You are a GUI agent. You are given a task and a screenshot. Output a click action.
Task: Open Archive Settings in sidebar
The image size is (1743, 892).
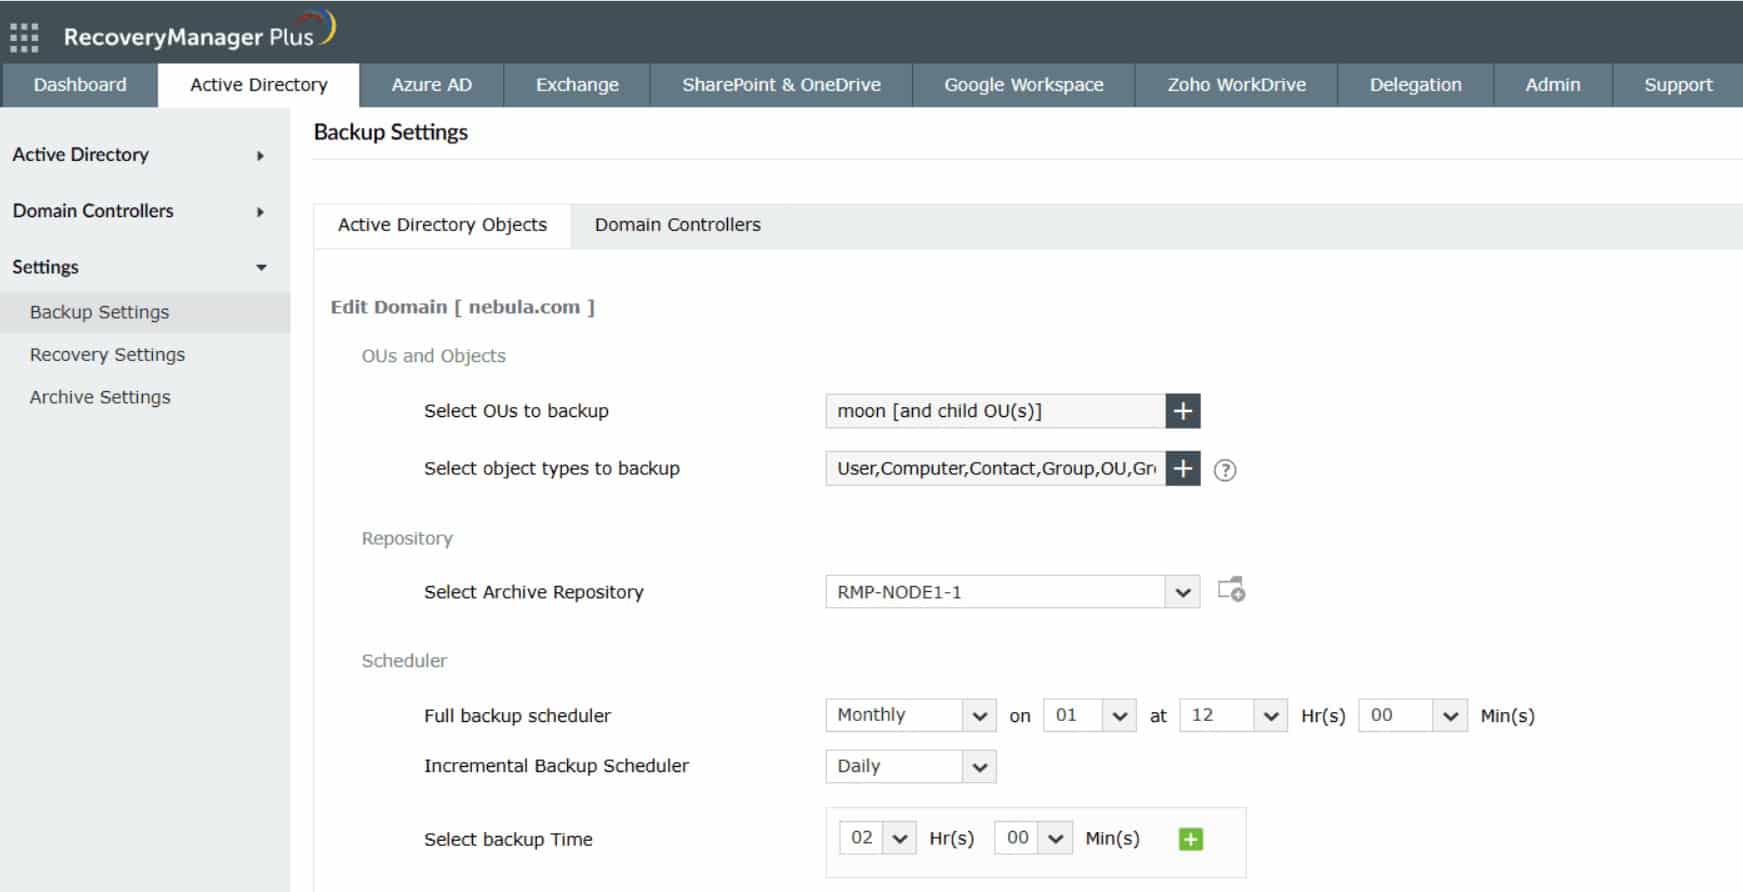[x=100, y=397]
